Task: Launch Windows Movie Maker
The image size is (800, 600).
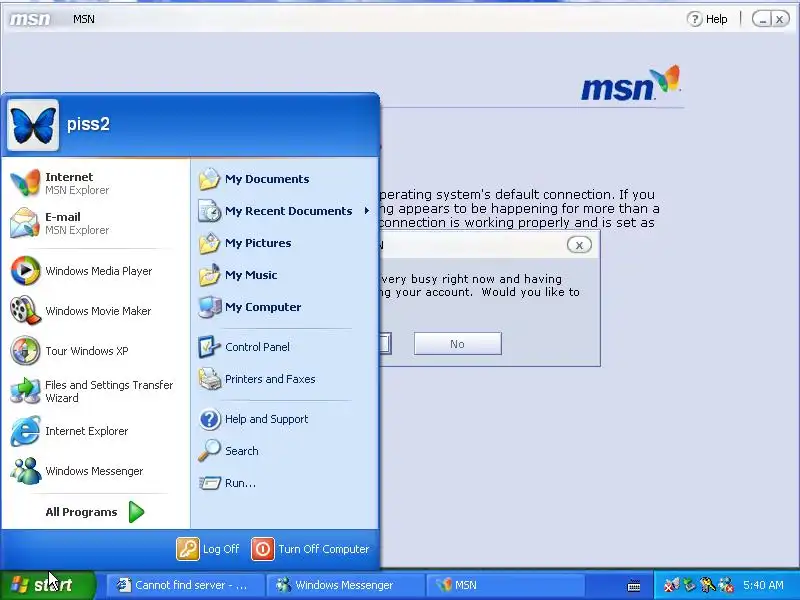Action: point(95,311)
